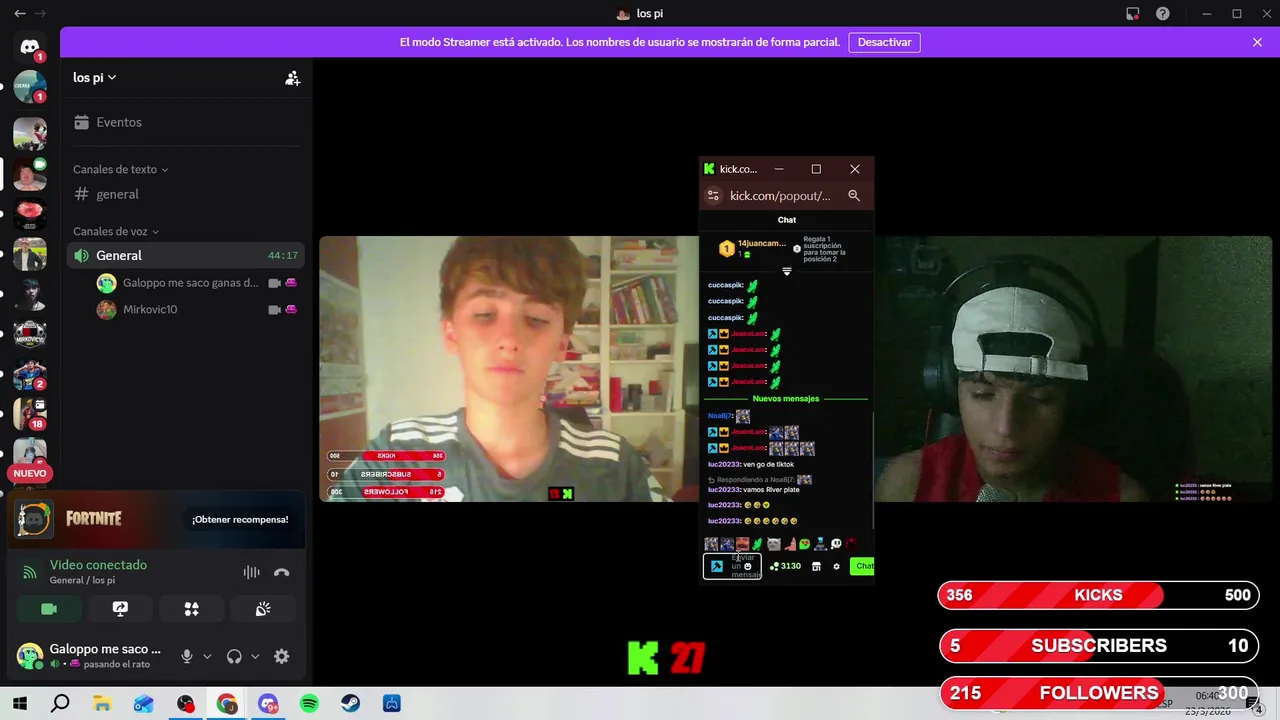The width and height of the screenshot is (1280, 720).
Task: Open the activities launcher button
Action: 191,608
